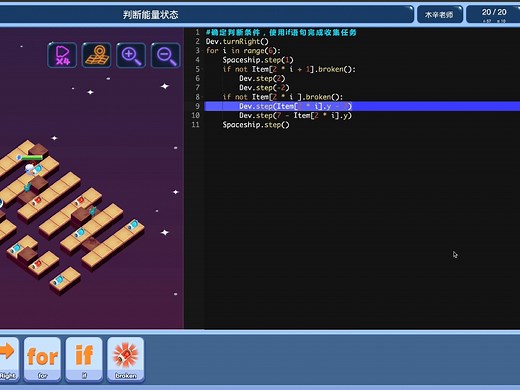Screen dimensions: 520x390
Task: Open the 20 / 20 level counter
Action: (493, 15)
